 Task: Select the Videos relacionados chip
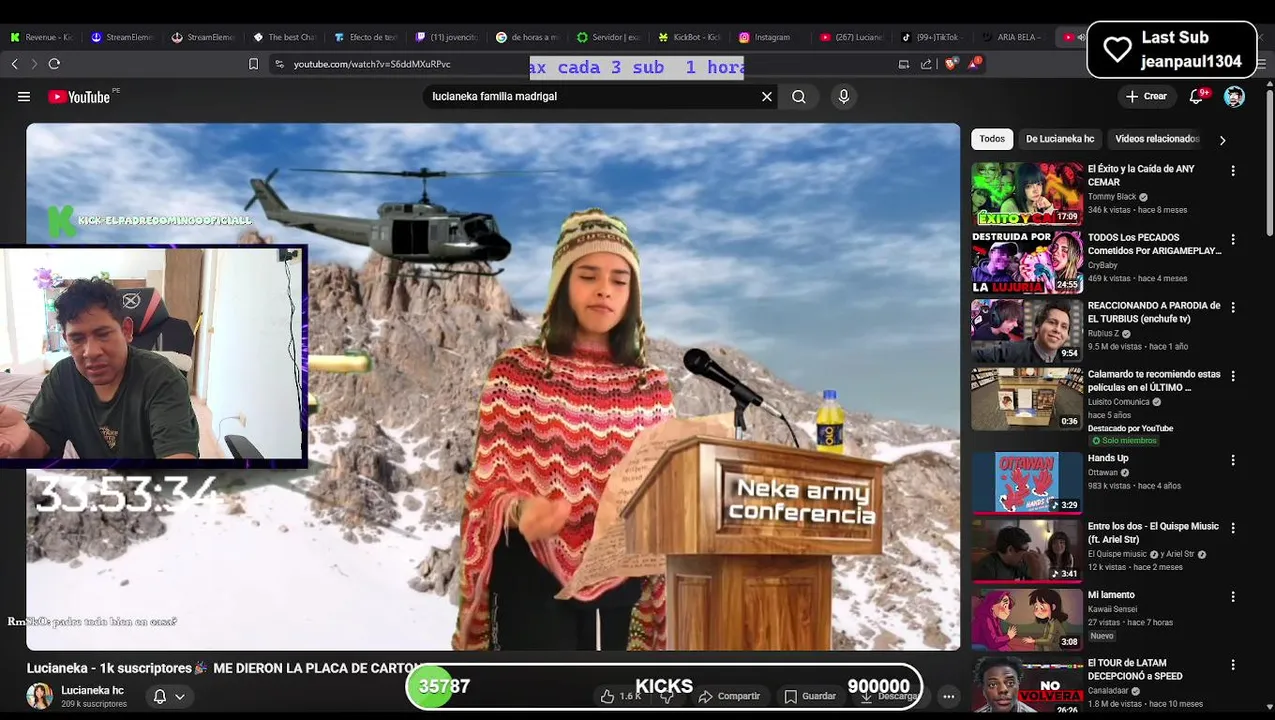(x=1157, y=139)
